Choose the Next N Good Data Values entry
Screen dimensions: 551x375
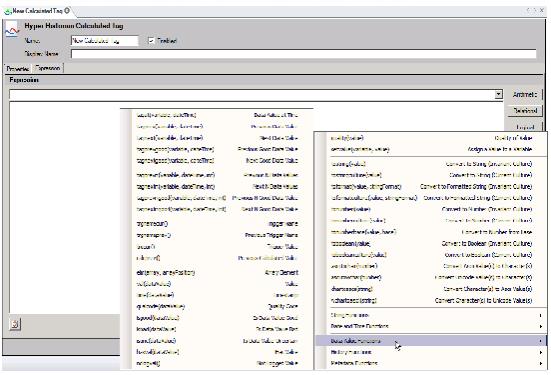[217, 209]
